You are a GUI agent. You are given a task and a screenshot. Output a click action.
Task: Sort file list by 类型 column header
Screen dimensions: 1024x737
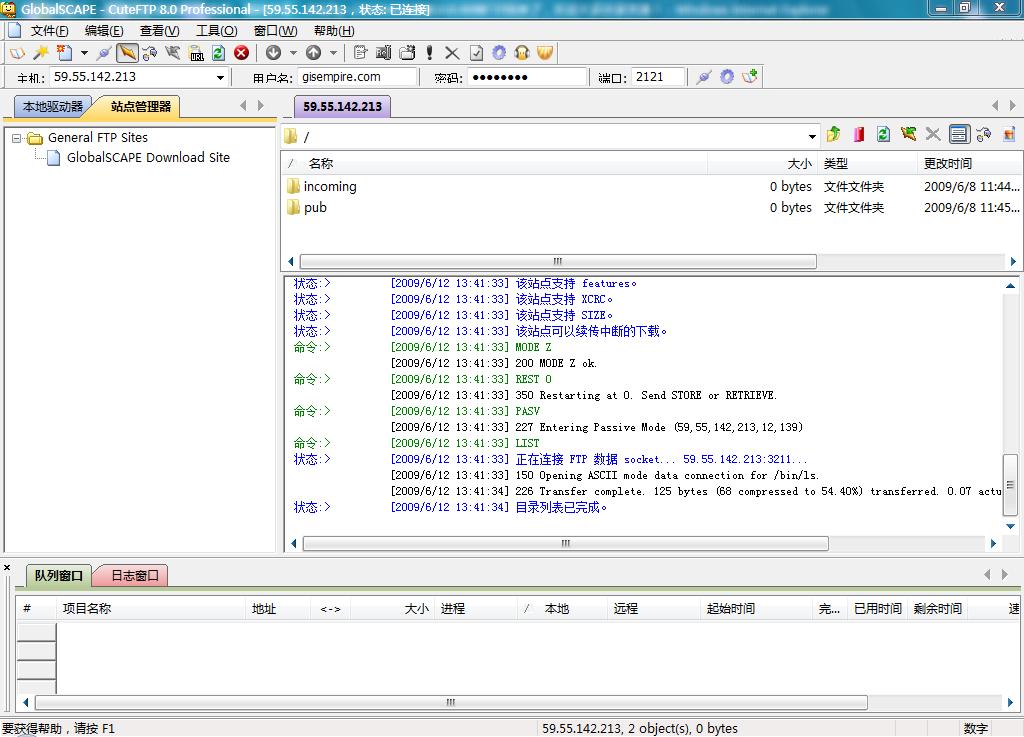[867, 164]
